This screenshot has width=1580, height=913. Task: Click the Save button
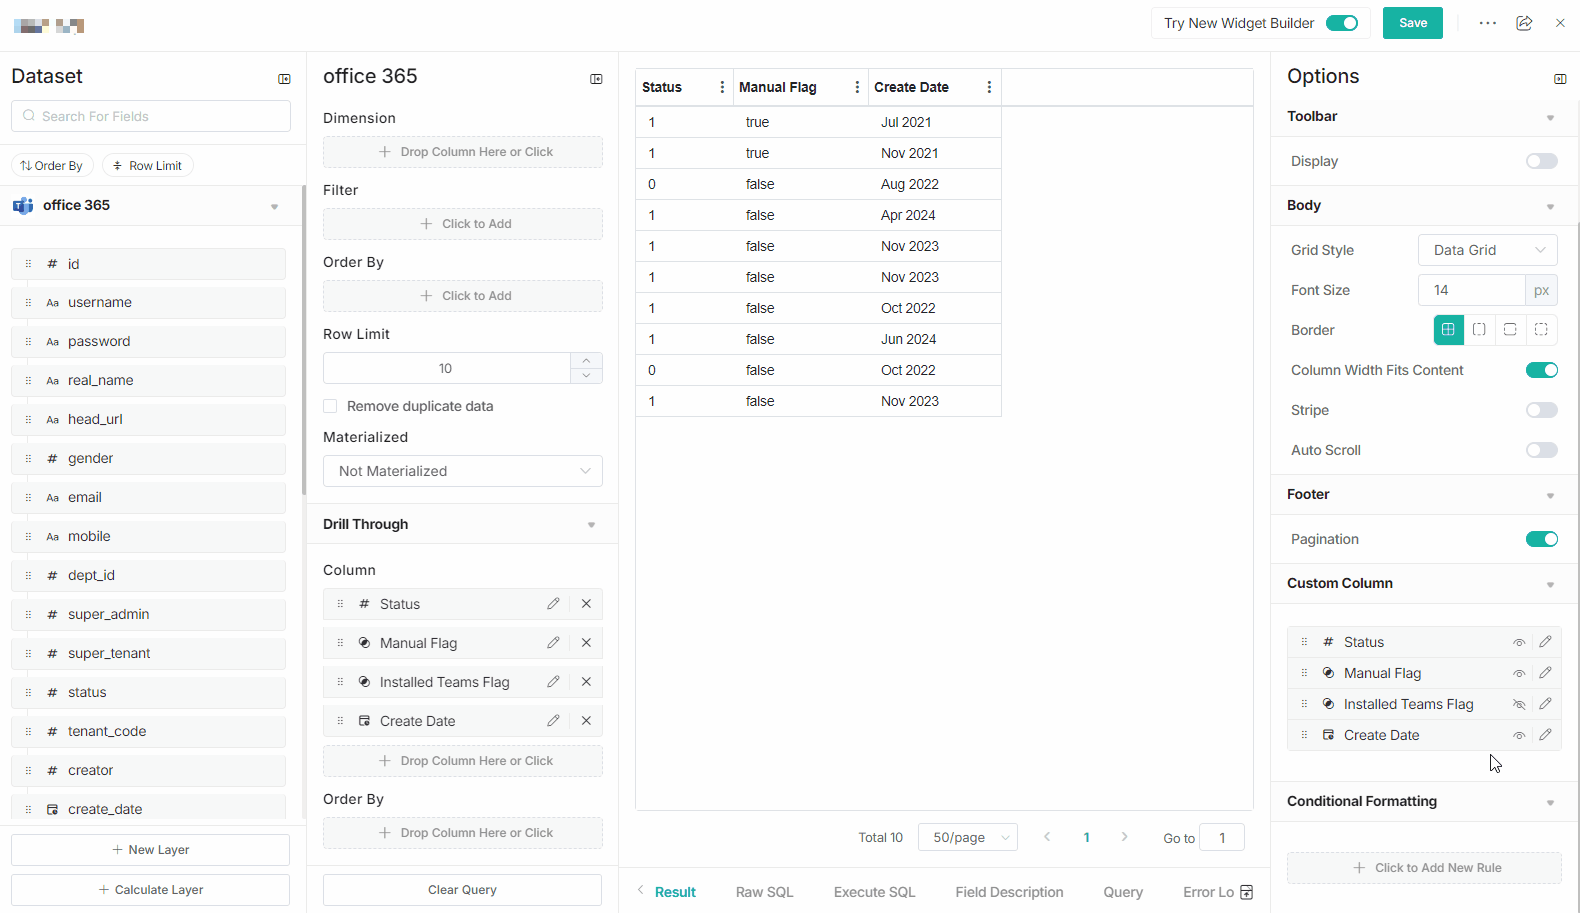(1412, 23)
